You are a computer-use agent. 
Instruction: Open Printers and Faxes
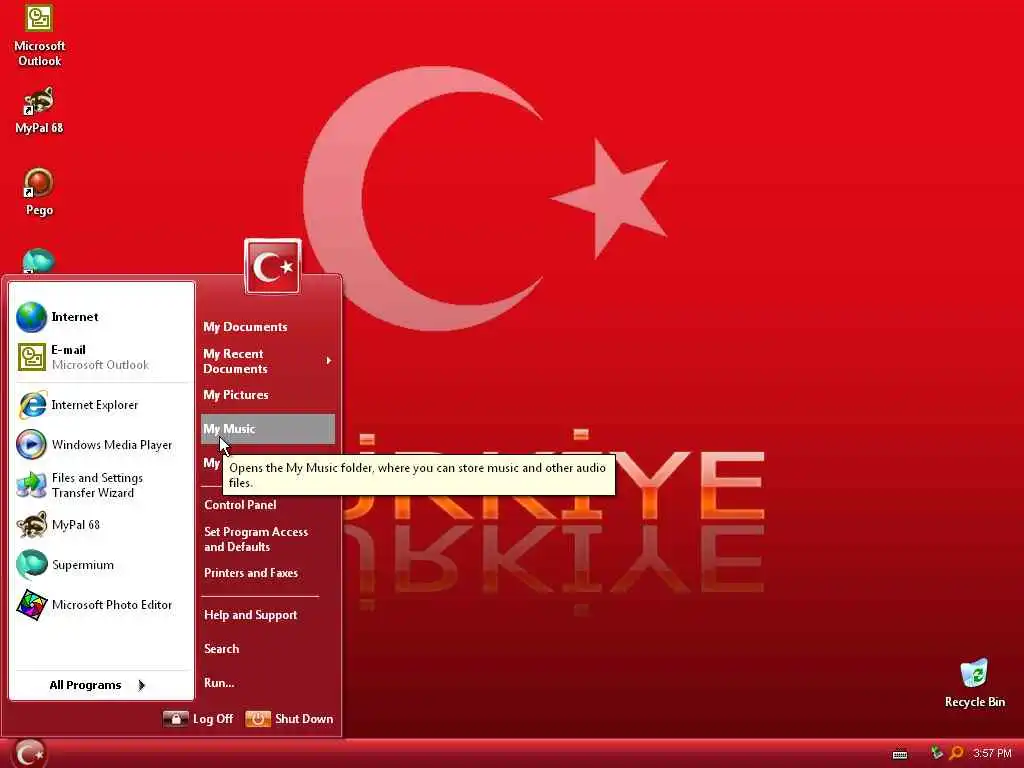coord(268,573)
